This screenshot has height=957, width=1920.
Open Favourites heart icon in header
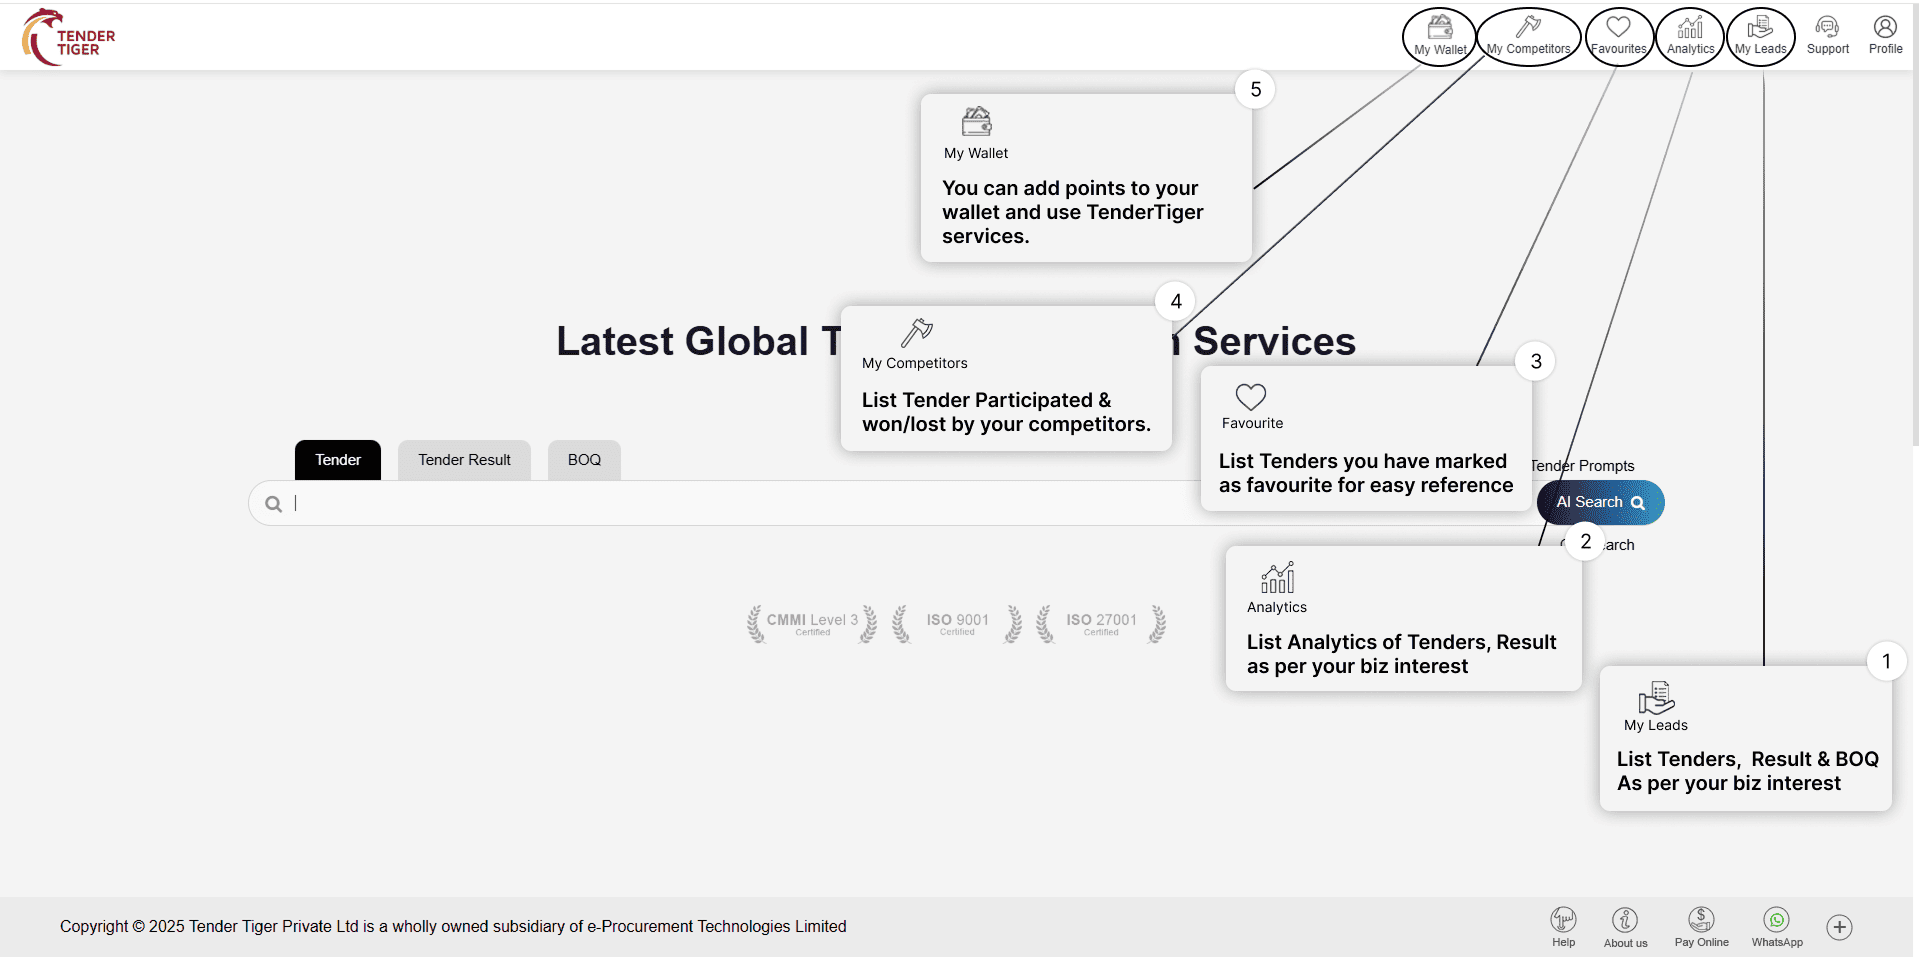(1618, 35)
